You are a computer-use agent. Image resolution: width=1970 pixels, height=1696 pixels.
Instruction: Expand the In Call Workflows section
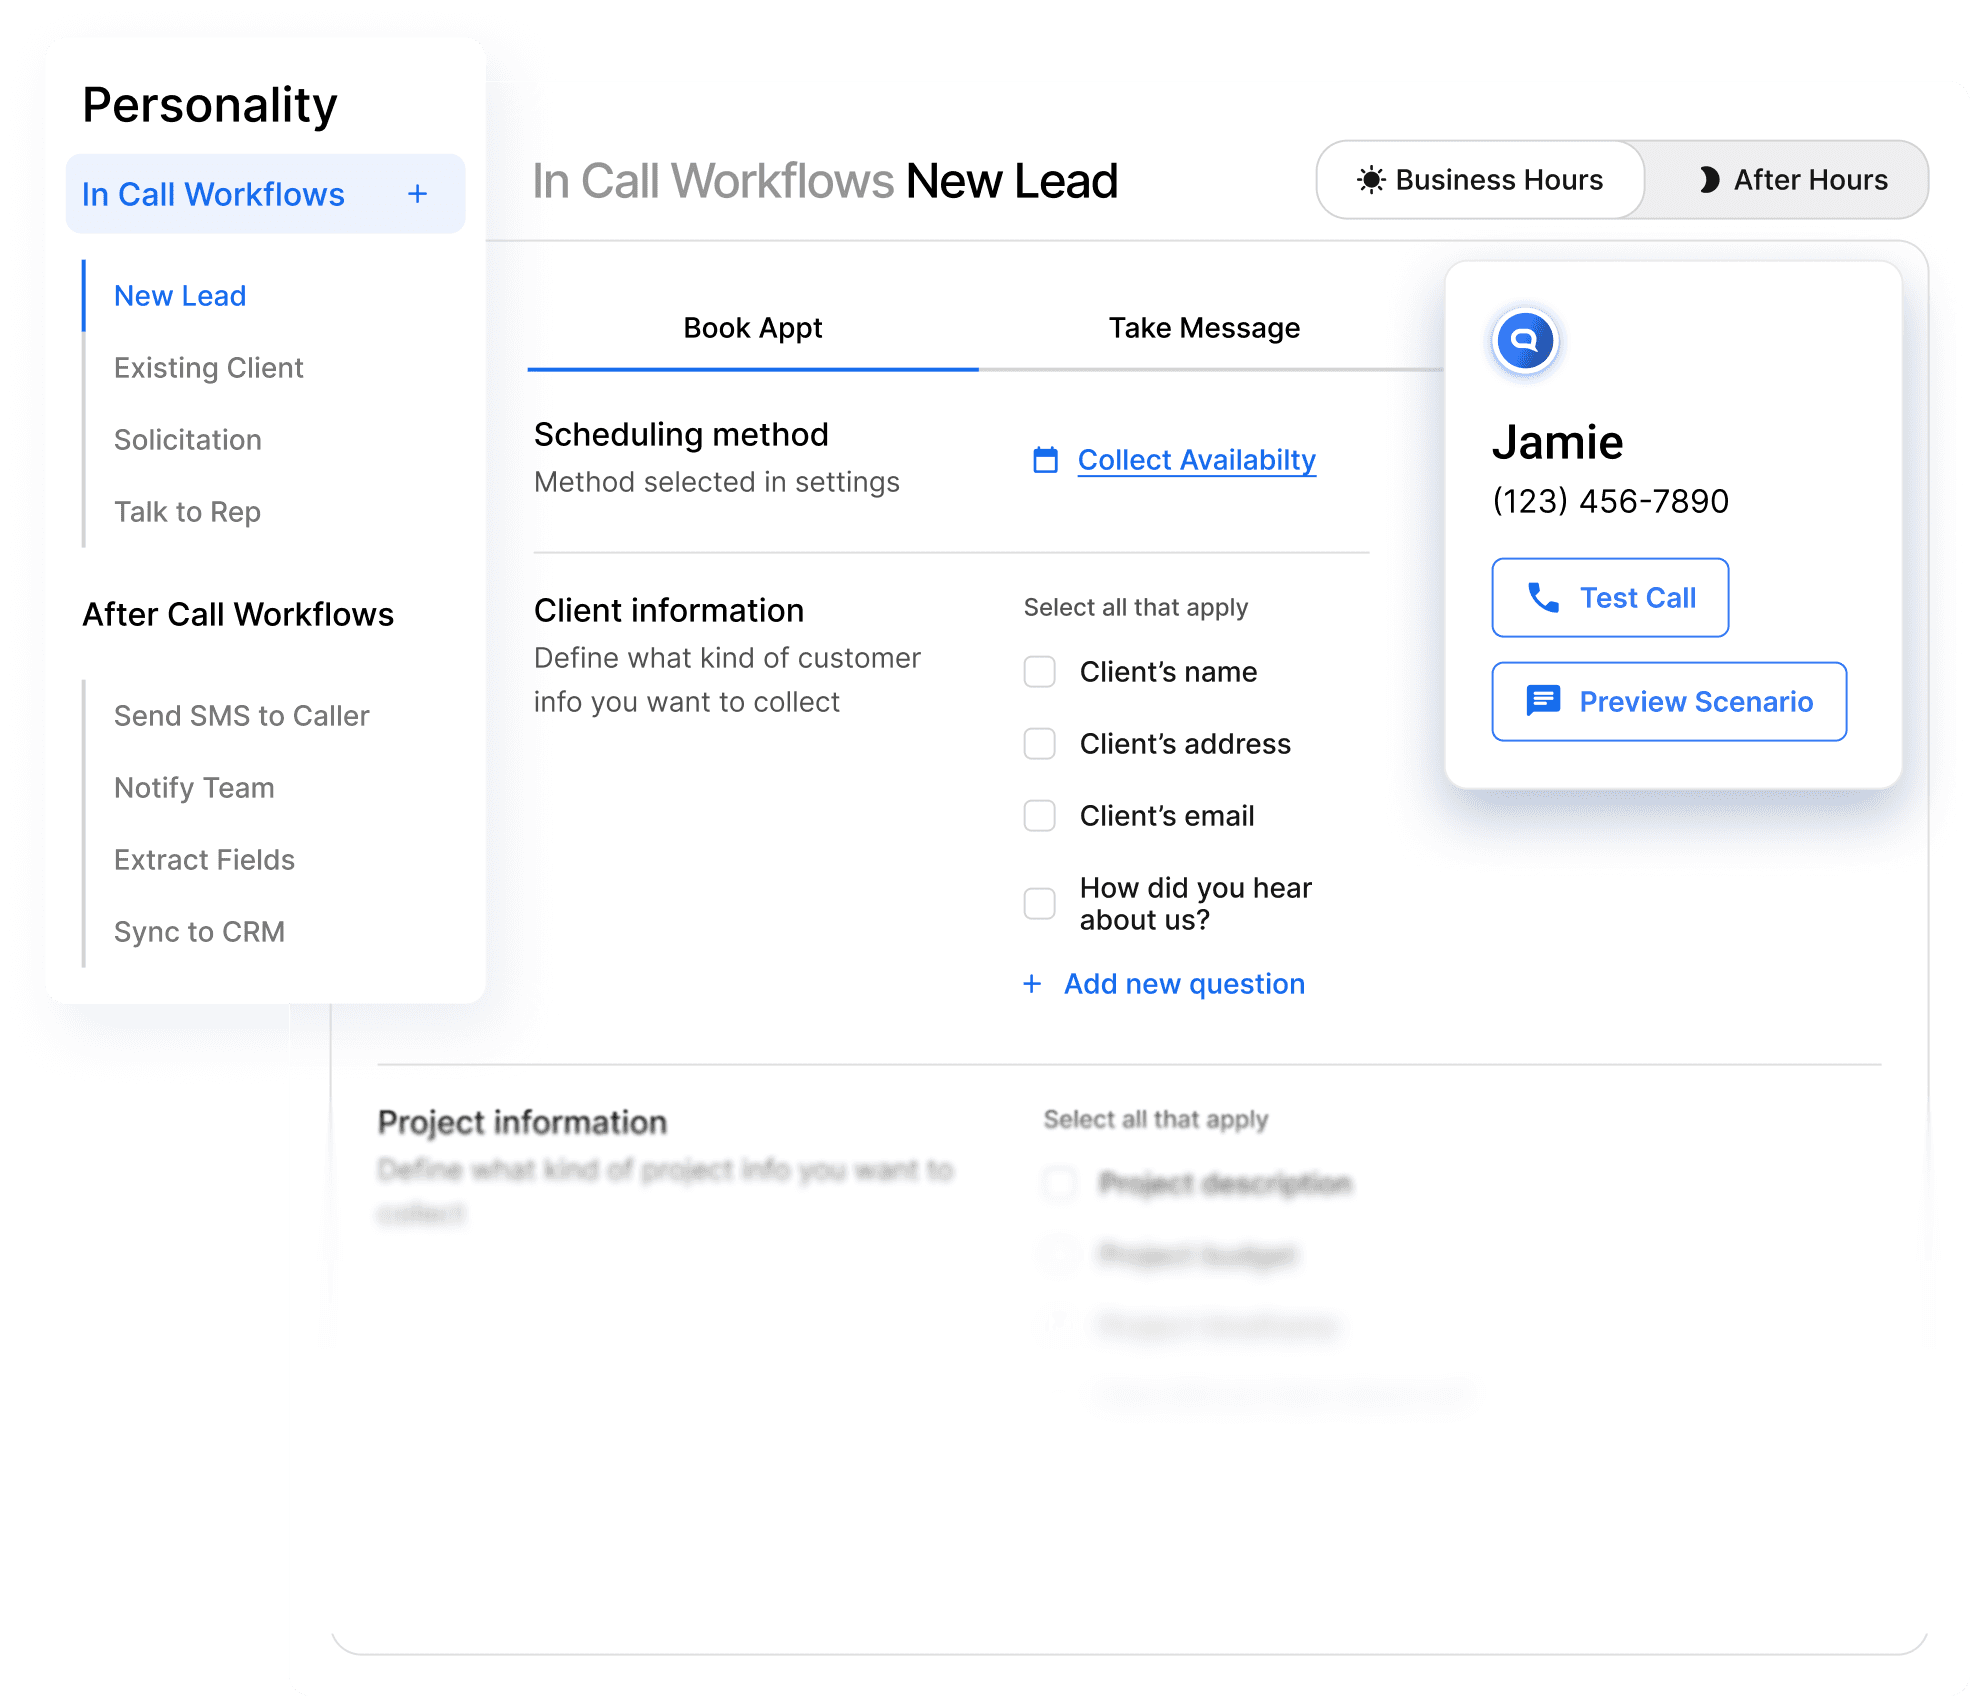(213, 194)
